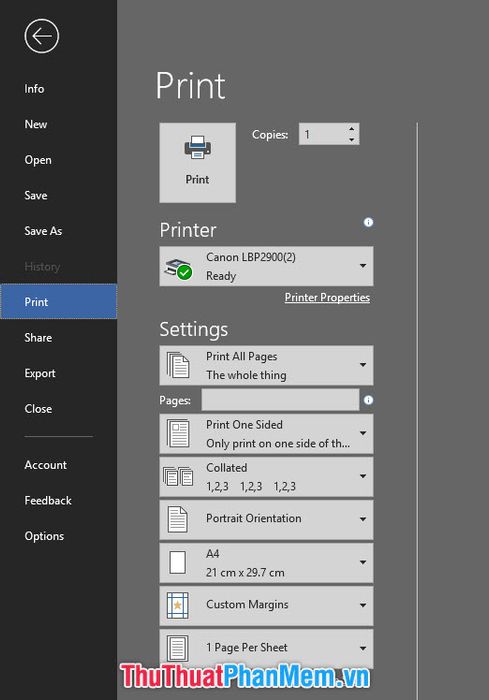
Task: Open the A4 paper size dropdown
Action: (x=266, y=562)
